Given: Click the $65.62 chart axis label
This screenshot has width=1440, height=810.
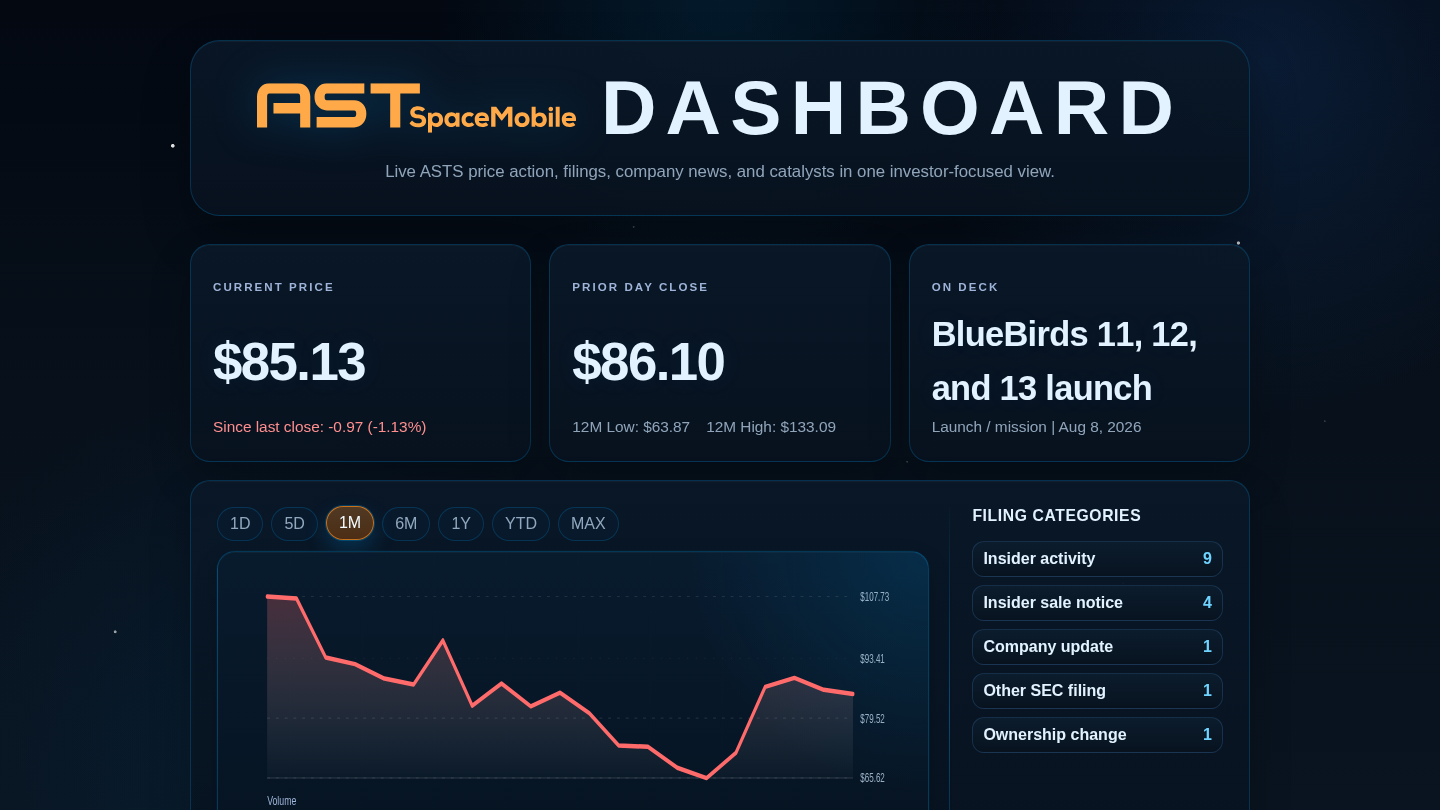Looking at the screenshot, I should 872,778.
